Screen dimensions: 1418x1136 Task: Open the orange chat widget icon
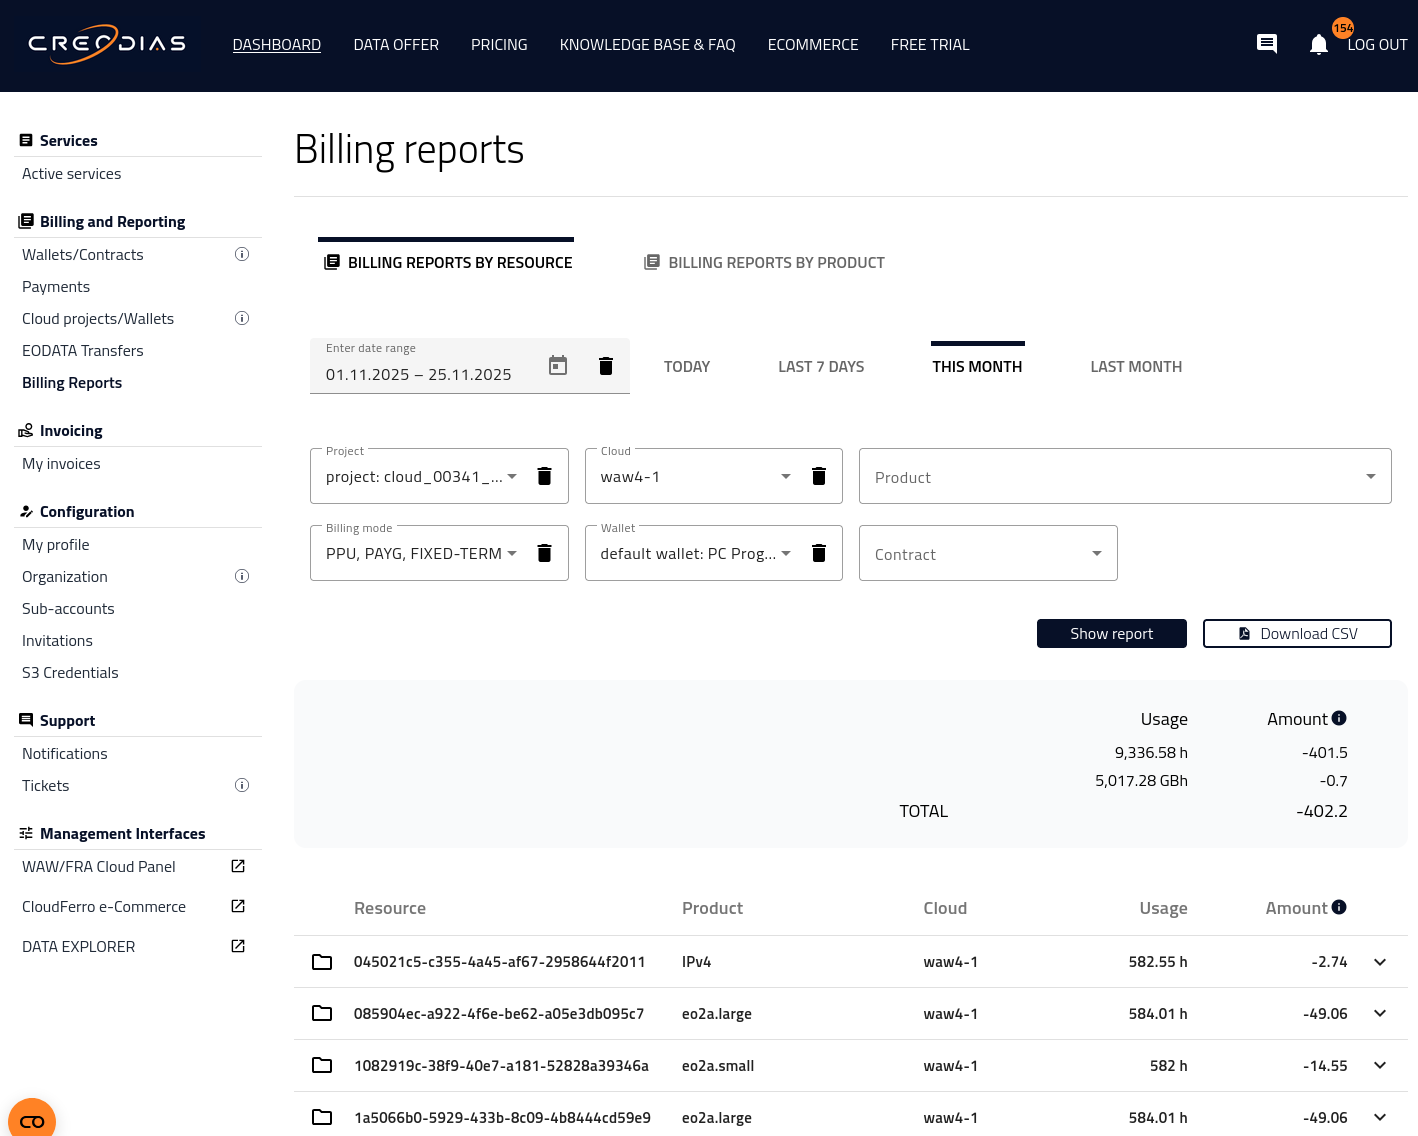click(32, 1120)
